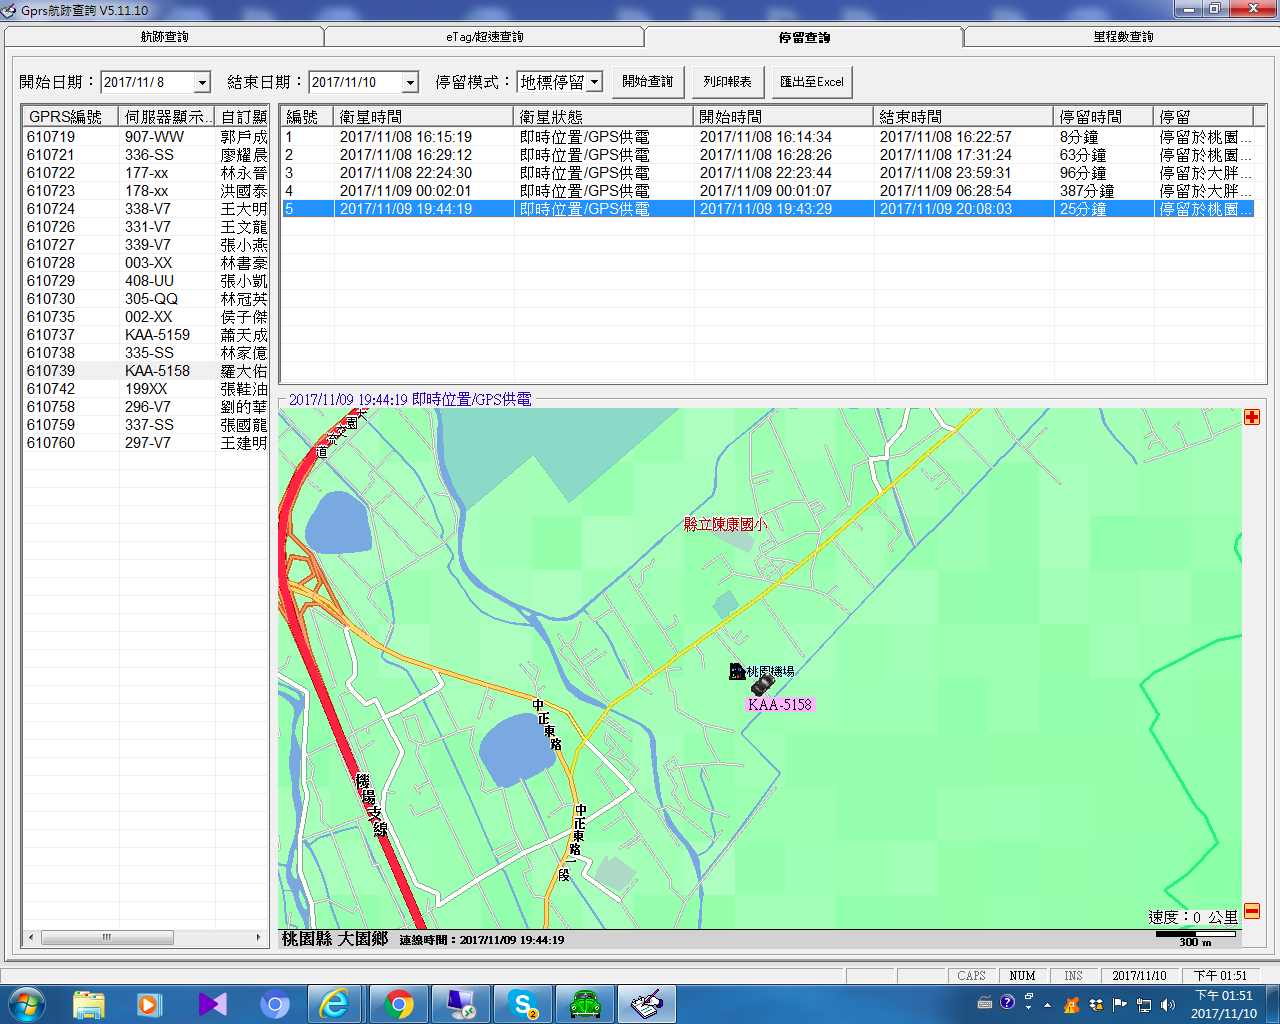Click Show desktop strip at taskbar end

(x=1273, y=1004)
